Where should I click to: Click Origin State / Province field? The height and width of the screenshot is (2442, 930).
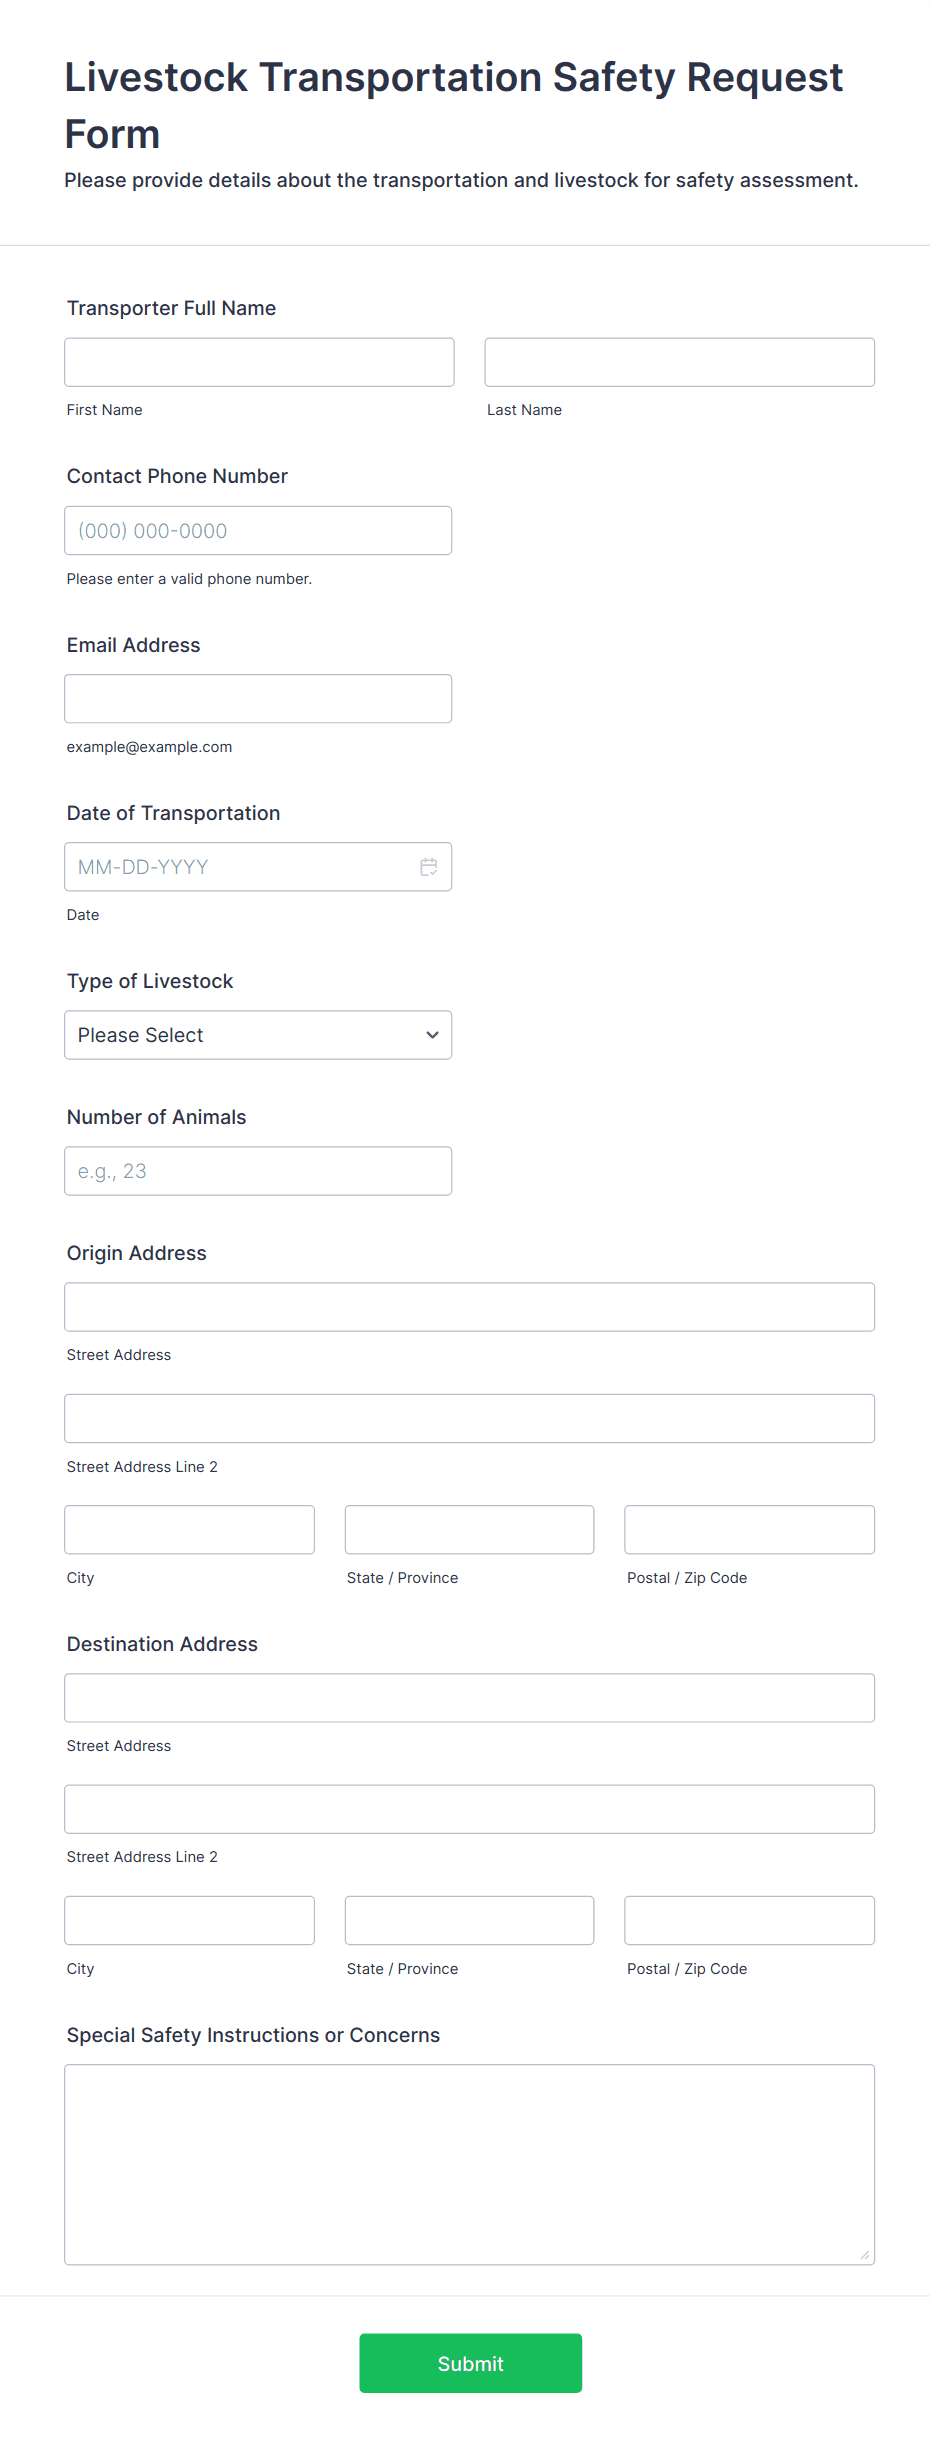pyautogui.click(x=469, y=1530)
